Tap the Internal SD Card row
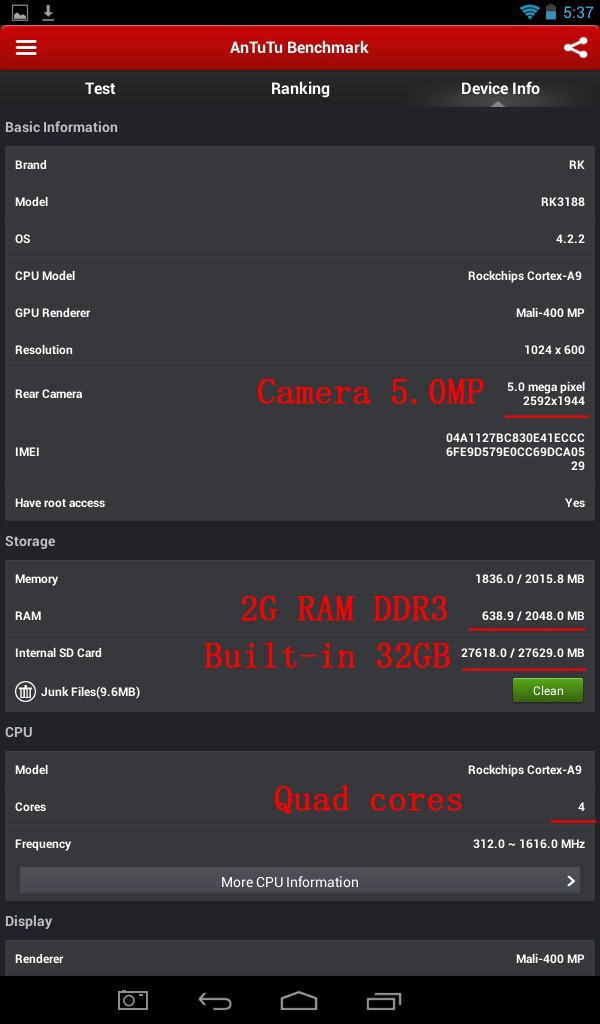Viewport: 600px width, 1024px height. [300, 652]
